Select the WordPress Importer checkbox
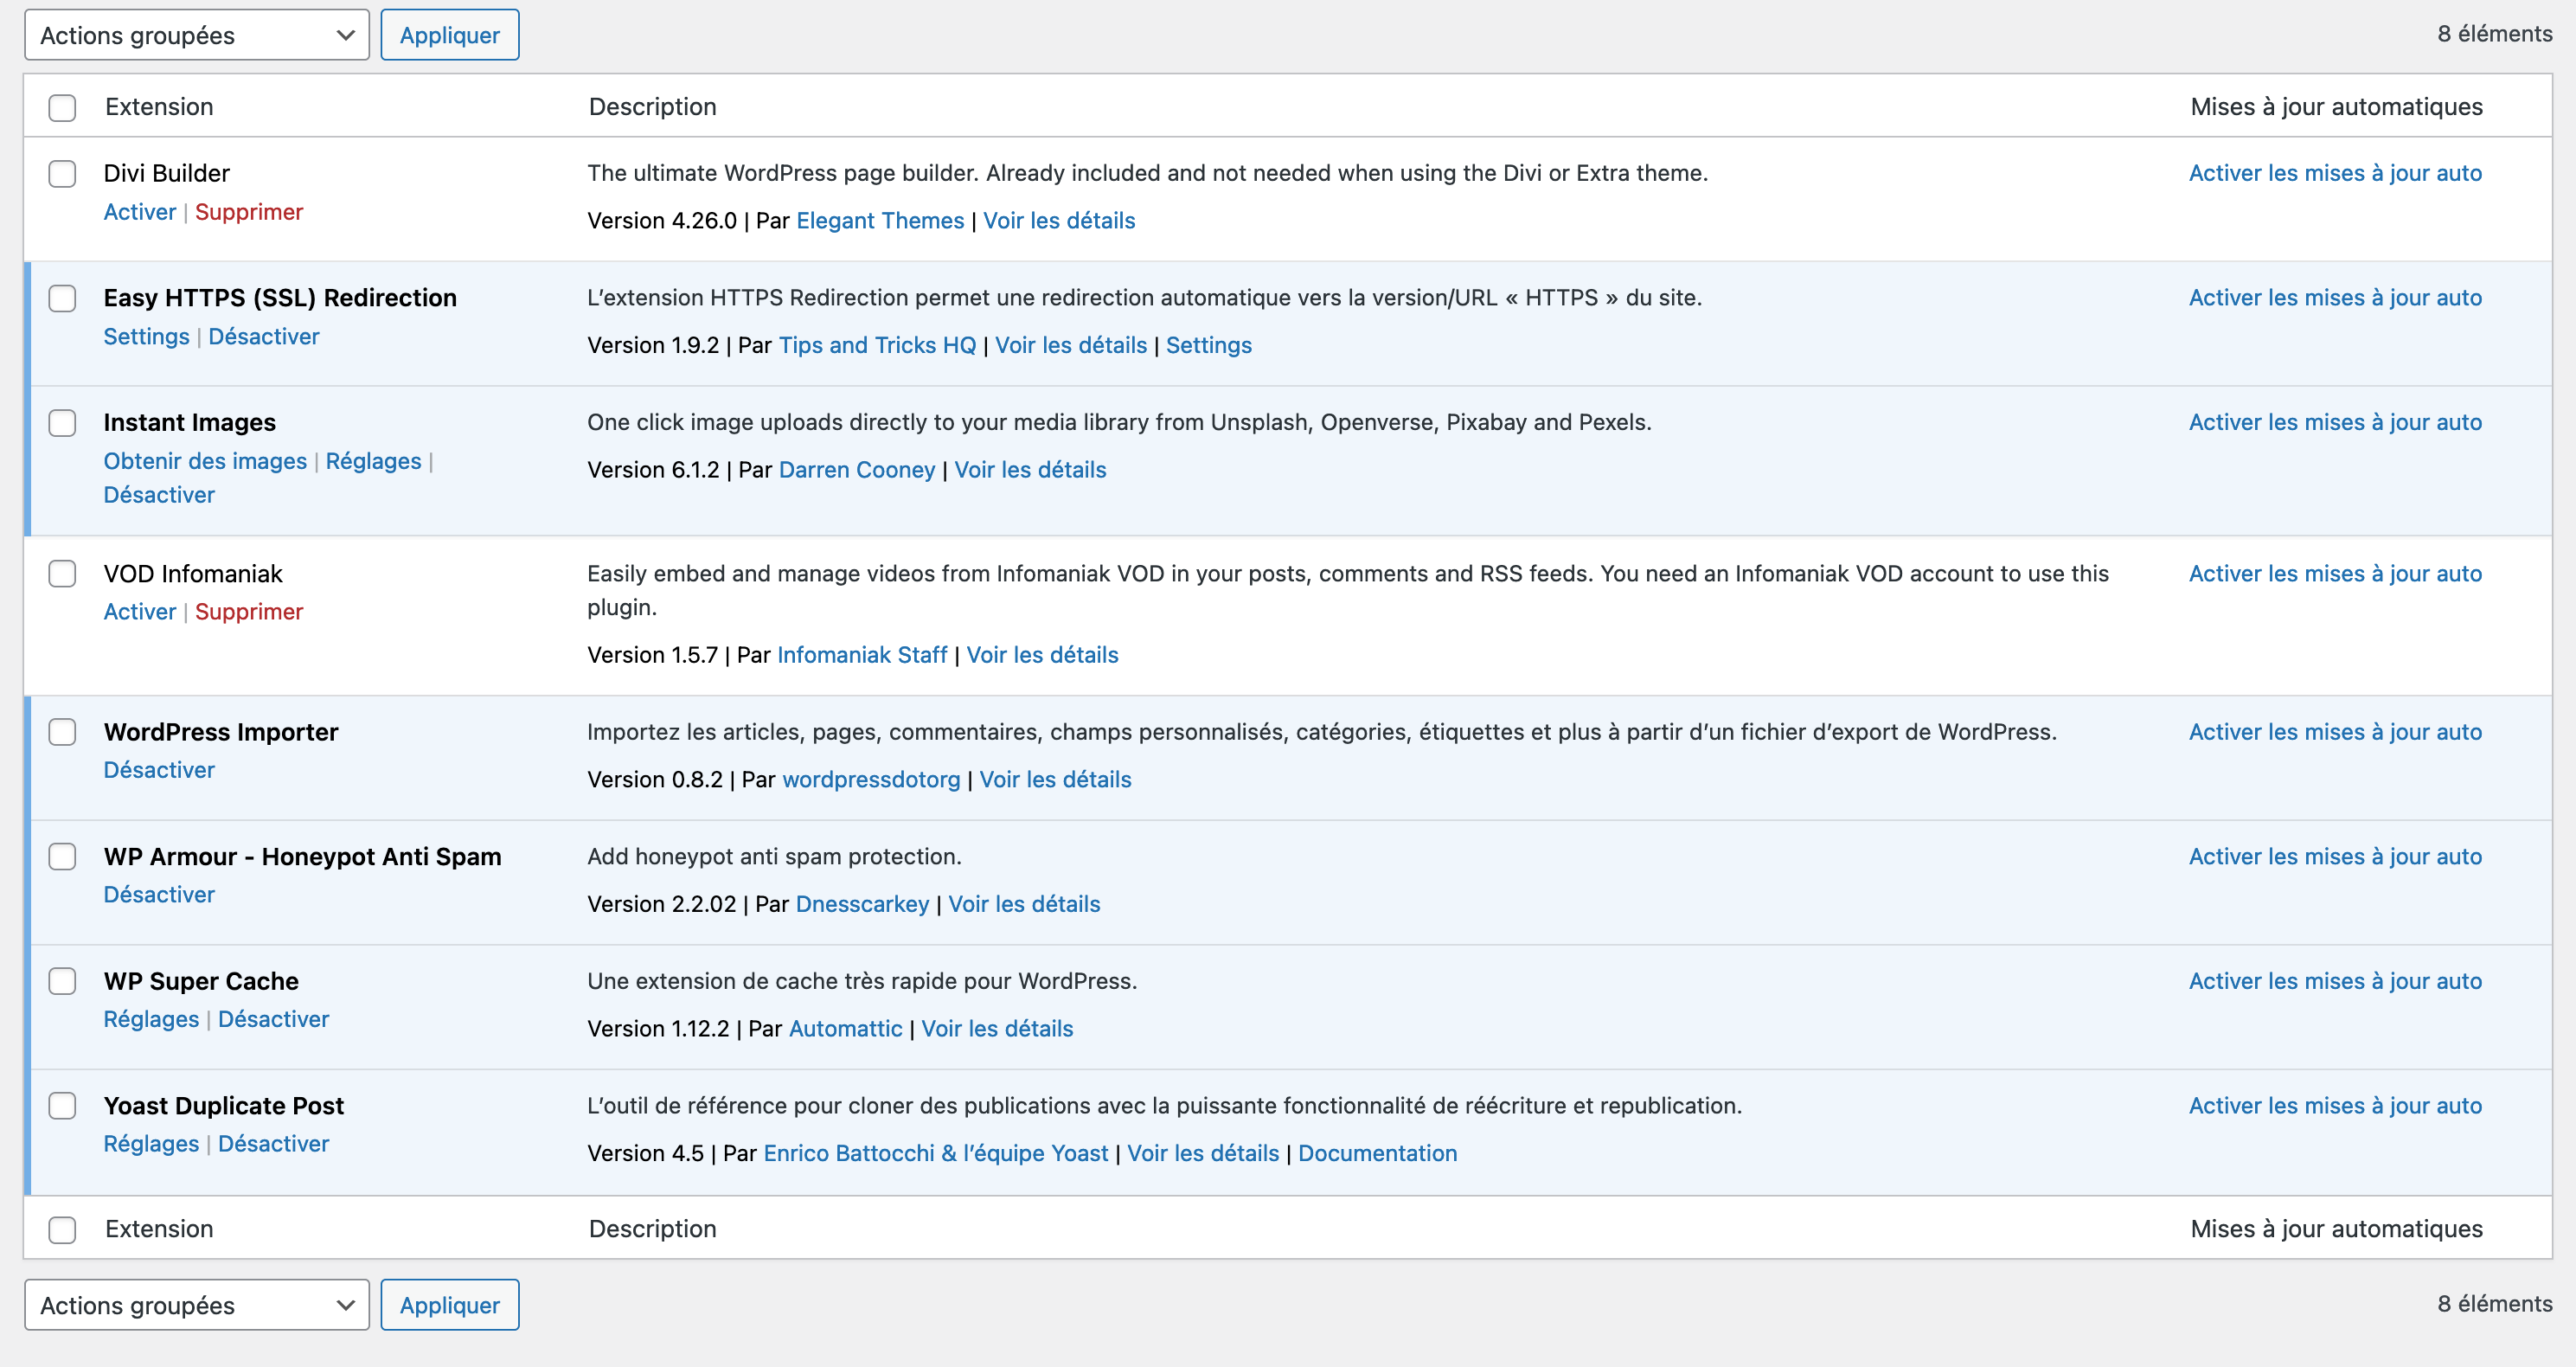The width and height of the screenshot is (2576, 1367). (62, 732)
